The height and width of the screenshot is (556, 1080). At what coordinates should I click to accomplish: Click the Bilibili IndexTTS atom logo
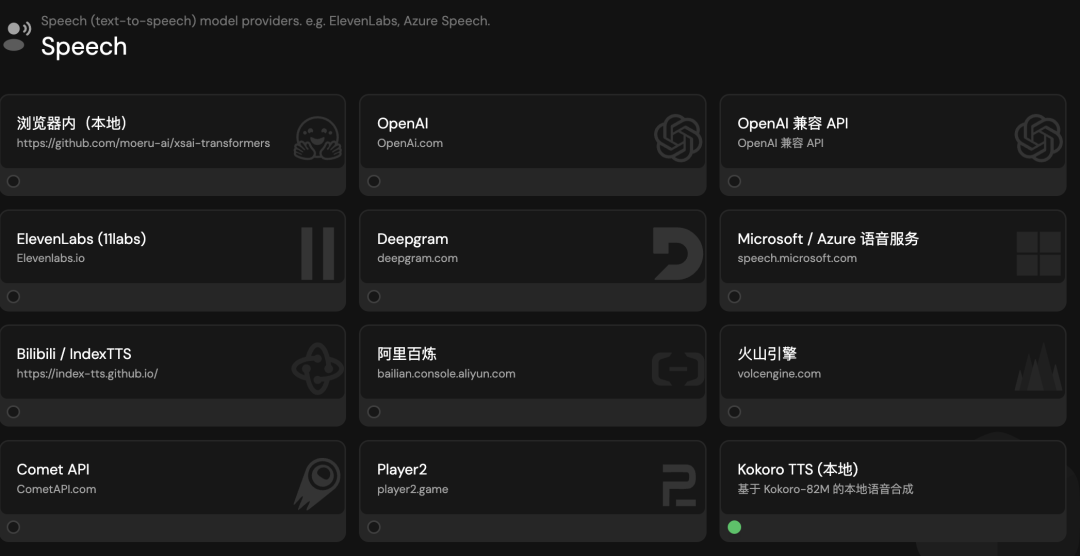pos(317,368)
